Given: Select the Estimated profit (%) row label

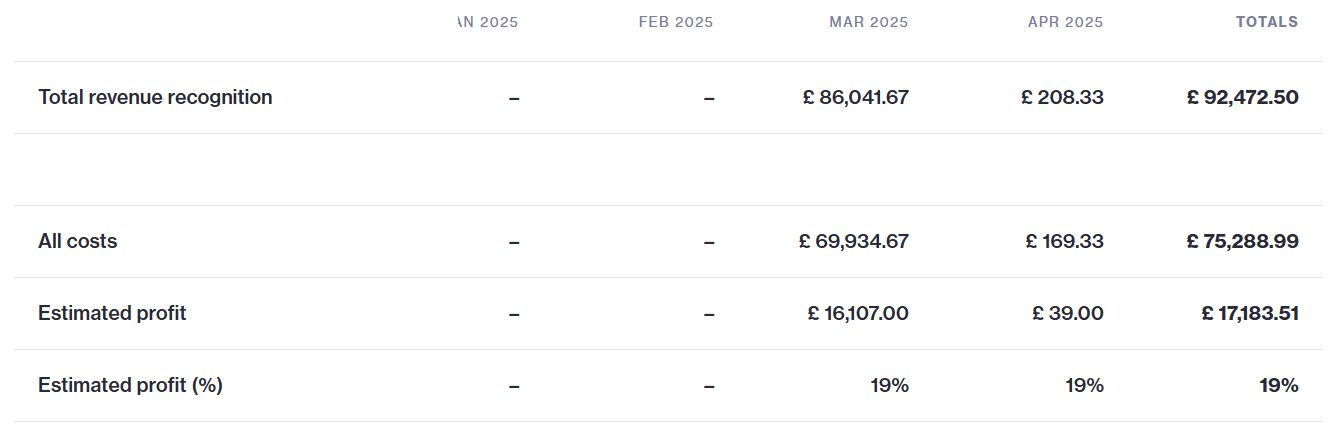Looking at the screenshot, I should click(130, 385).
